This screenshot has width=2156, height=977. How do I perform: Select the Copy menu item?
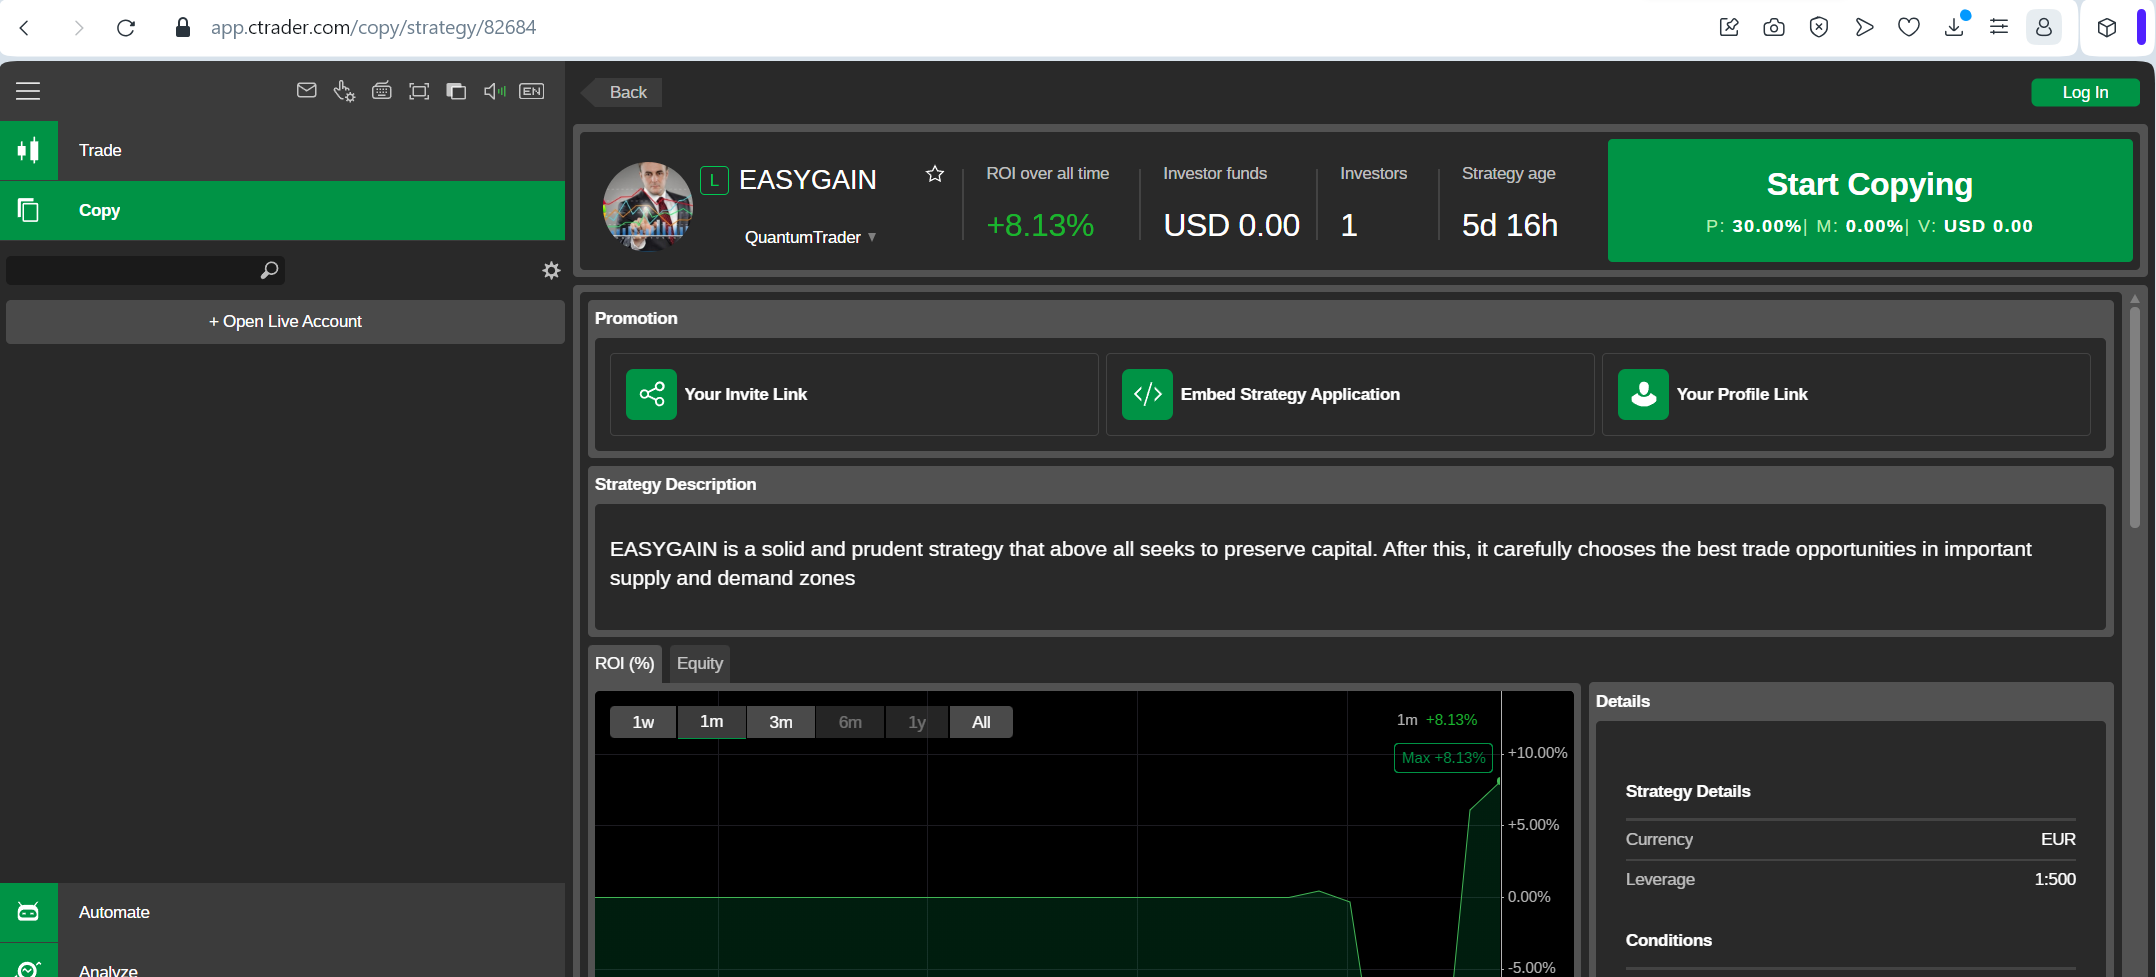(x=282, y=210)
